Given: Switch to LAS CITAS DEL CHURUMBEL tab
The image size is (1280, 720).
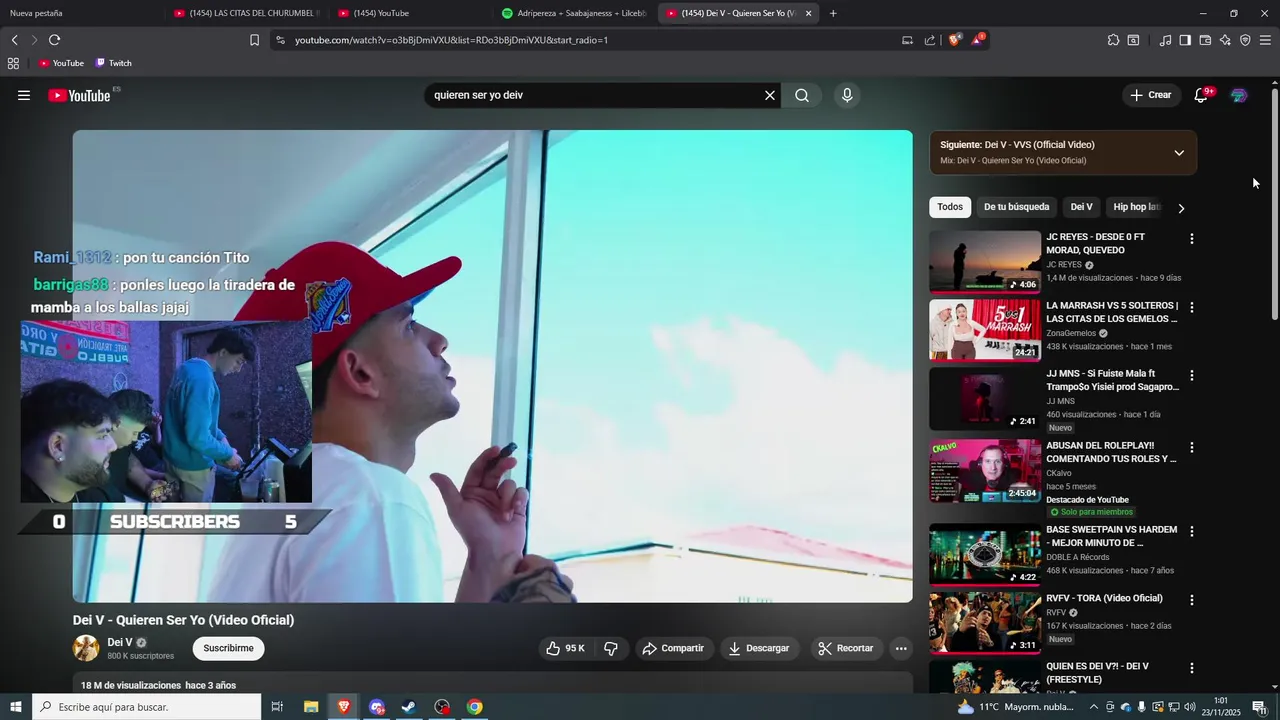Looking at the screenshot, I should (245, 13).
